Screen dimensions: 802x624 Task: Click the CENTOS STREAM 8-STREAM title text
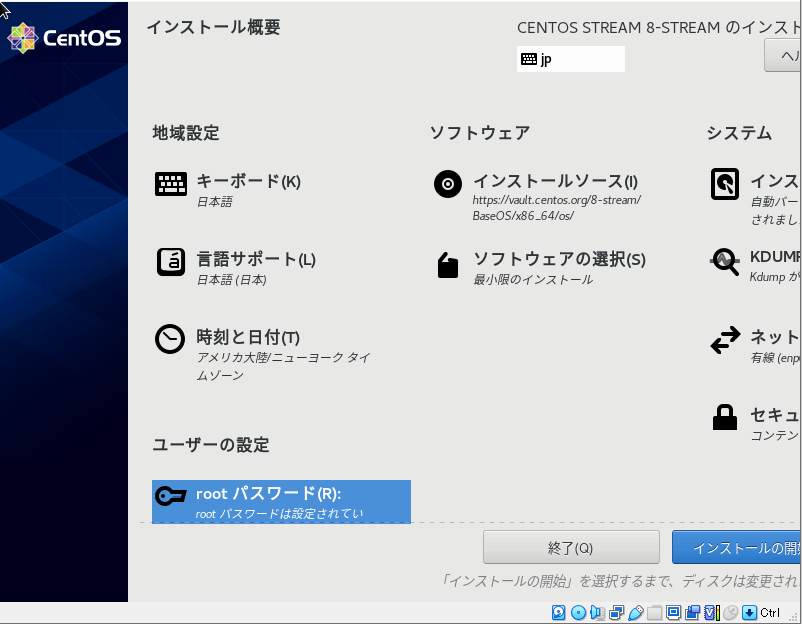pyautogui.click(x=659, y=27)
